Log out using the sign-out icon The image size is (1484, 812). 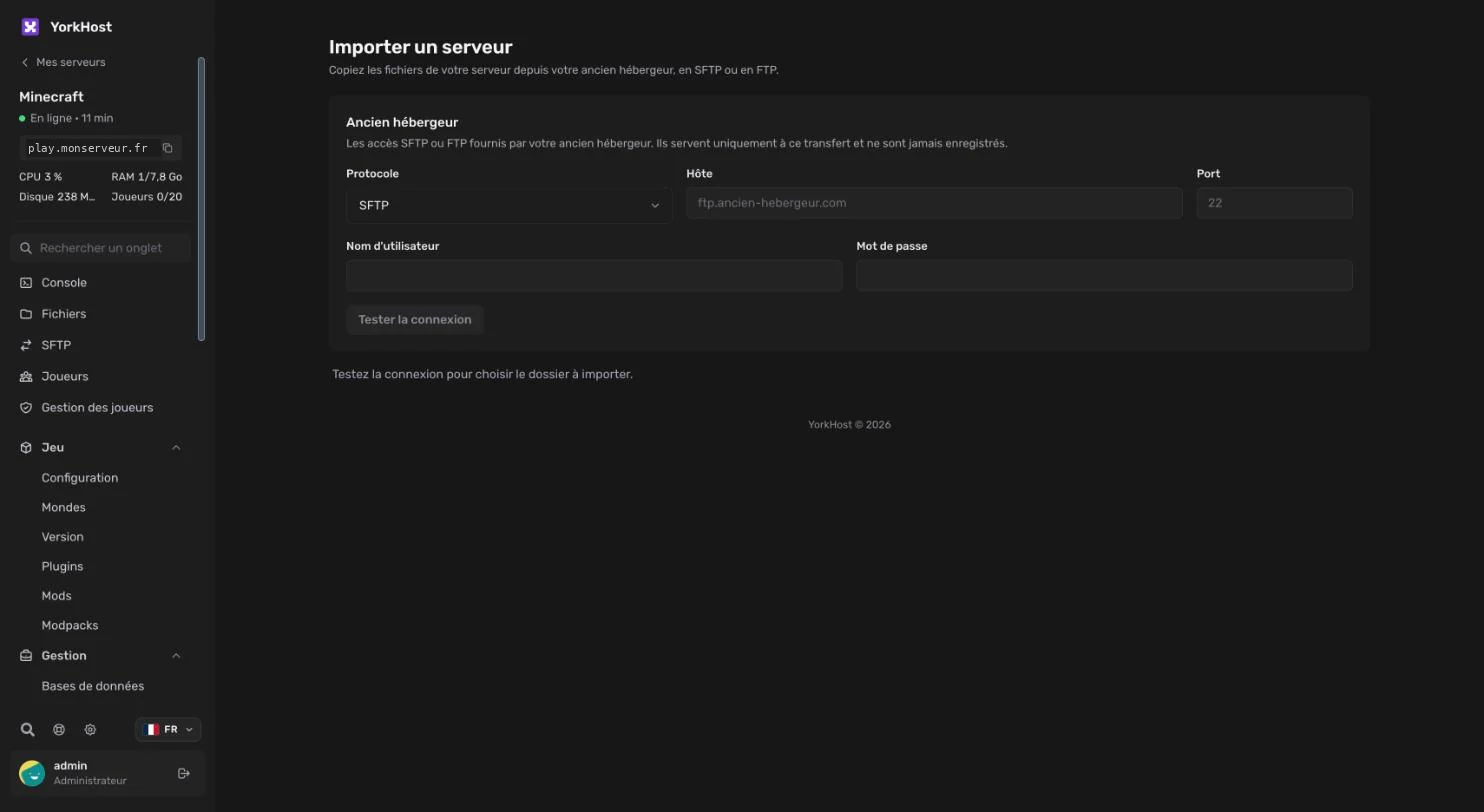pos(184,773)
